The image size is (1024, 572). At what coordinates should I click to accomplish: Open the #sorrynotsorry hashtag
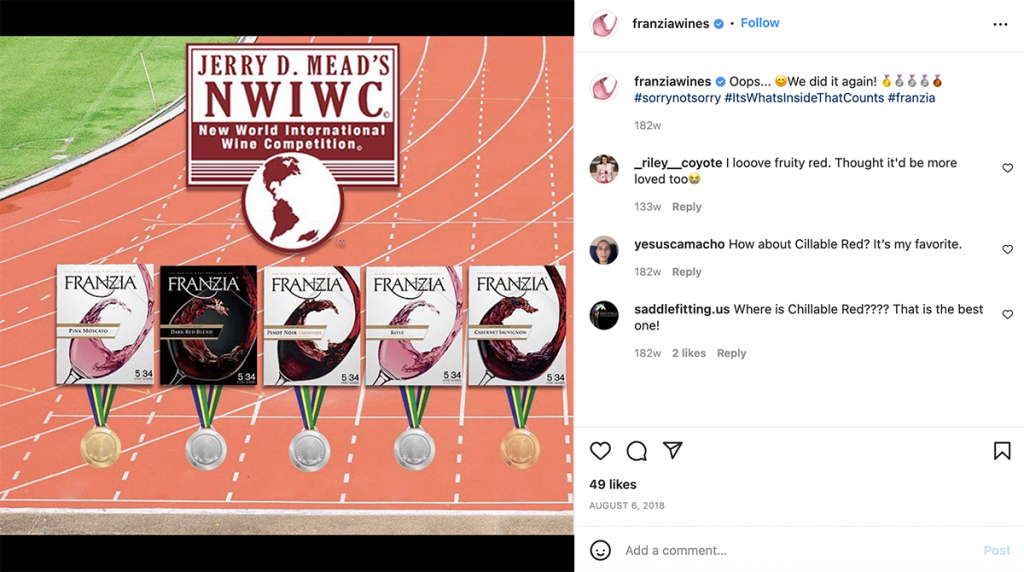[x=677, y=98]
